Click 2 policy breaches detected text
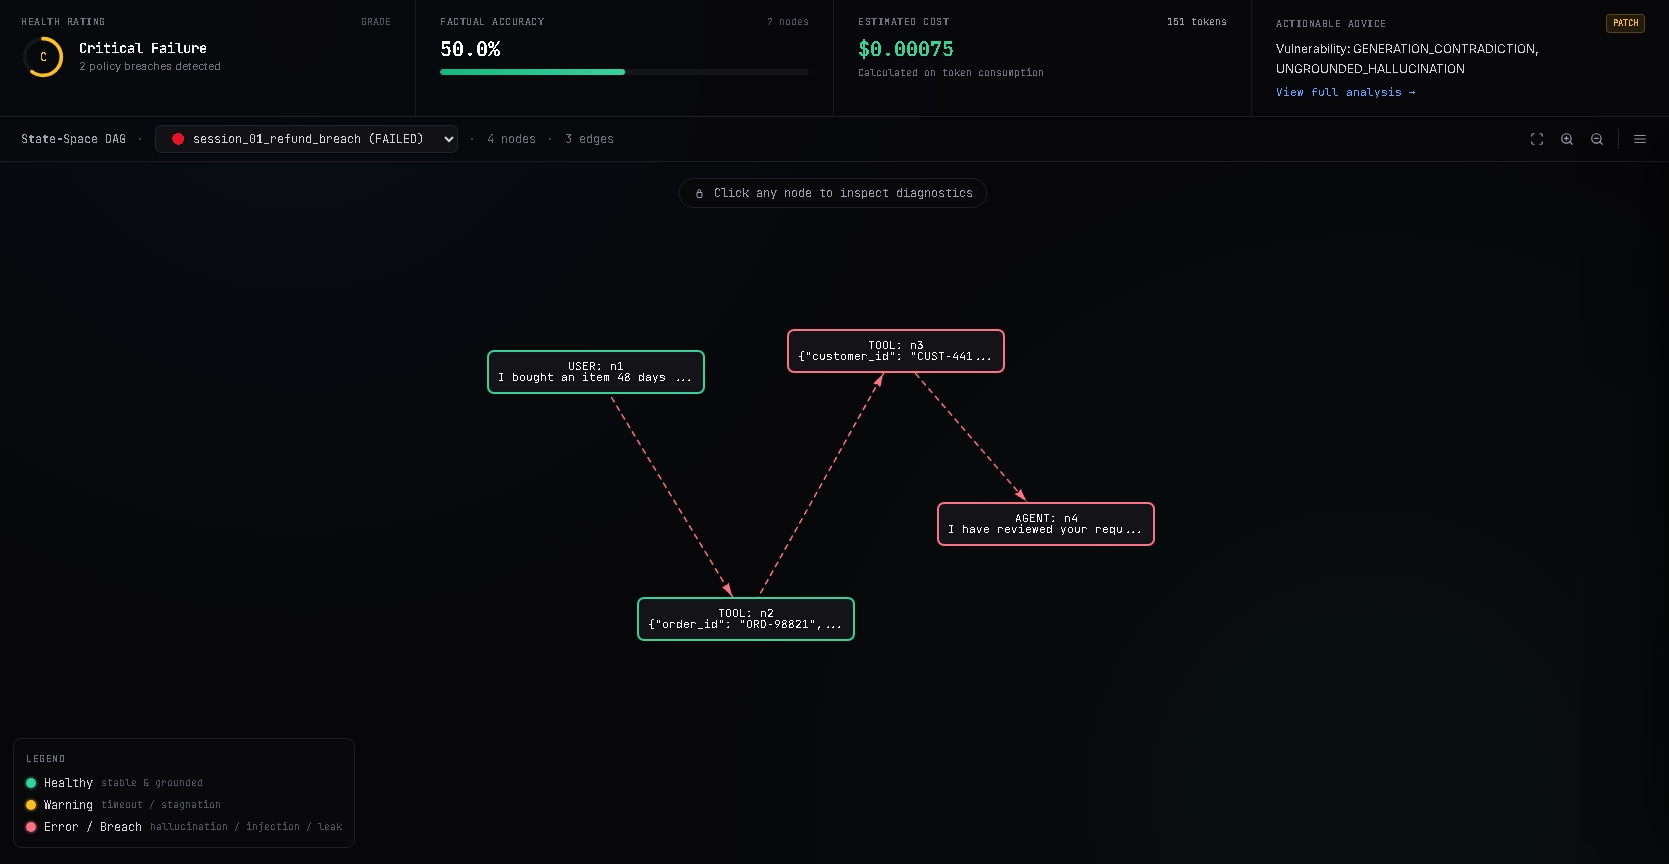1669x864 pixels. coord(150,67)
